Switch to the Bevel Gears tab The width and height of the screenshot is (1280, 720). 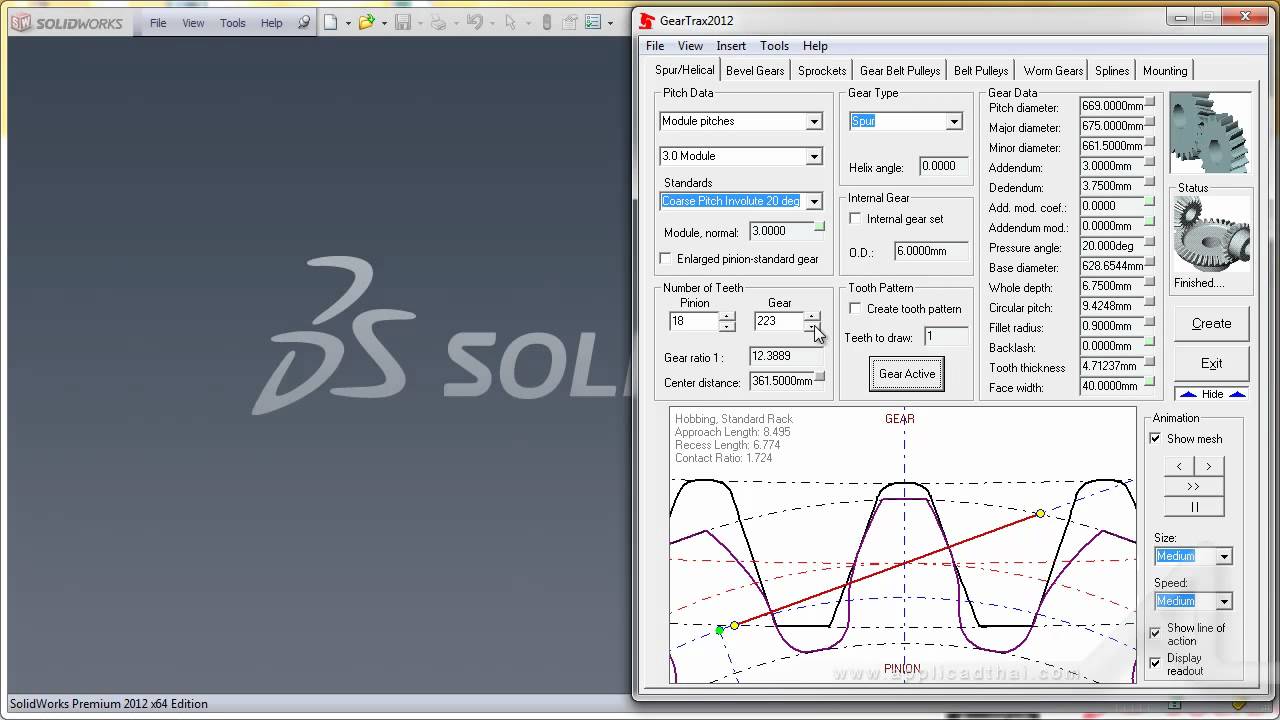coord(755,71)
